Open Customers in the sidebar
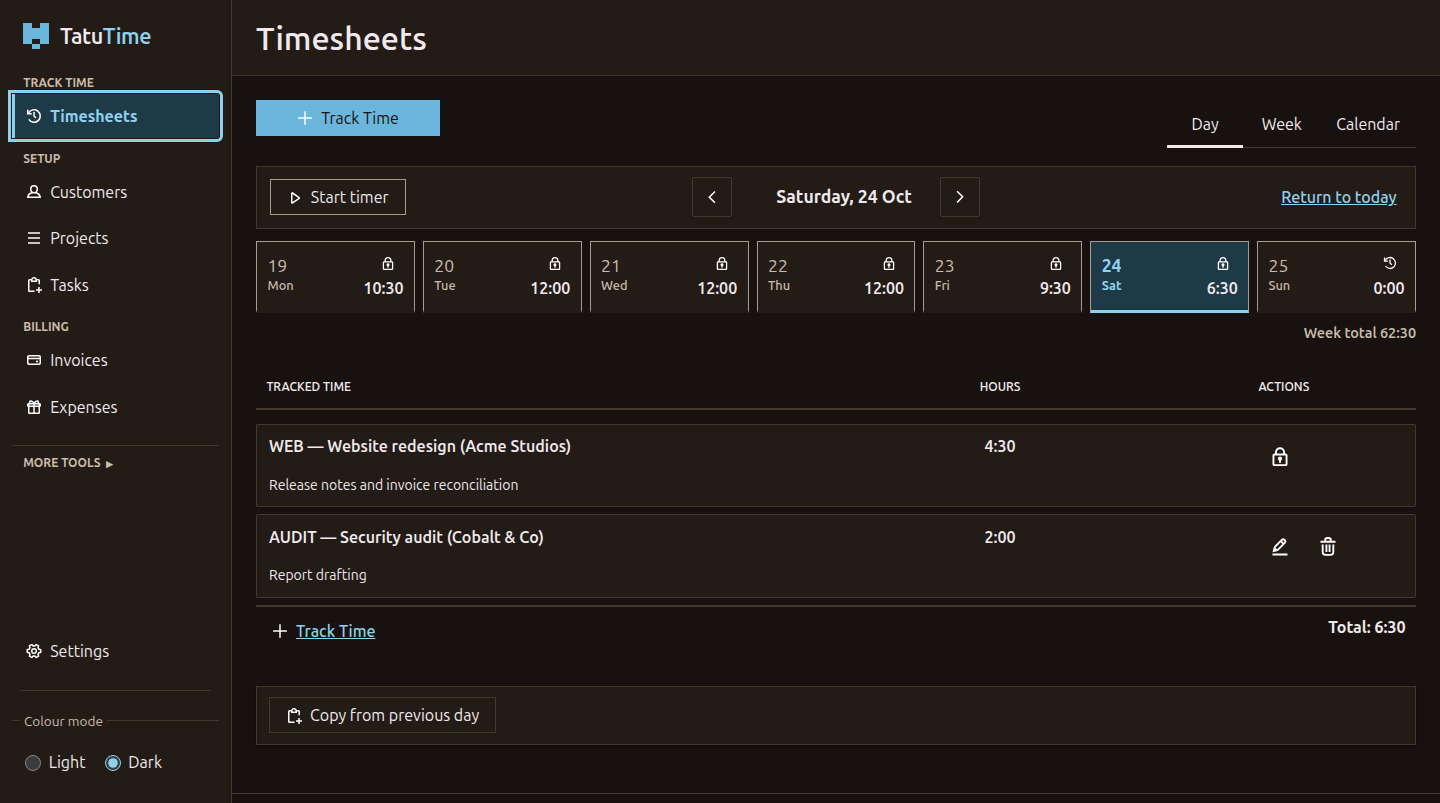Viewport: 1440px width, 803px height. click(x=116, y=192)
